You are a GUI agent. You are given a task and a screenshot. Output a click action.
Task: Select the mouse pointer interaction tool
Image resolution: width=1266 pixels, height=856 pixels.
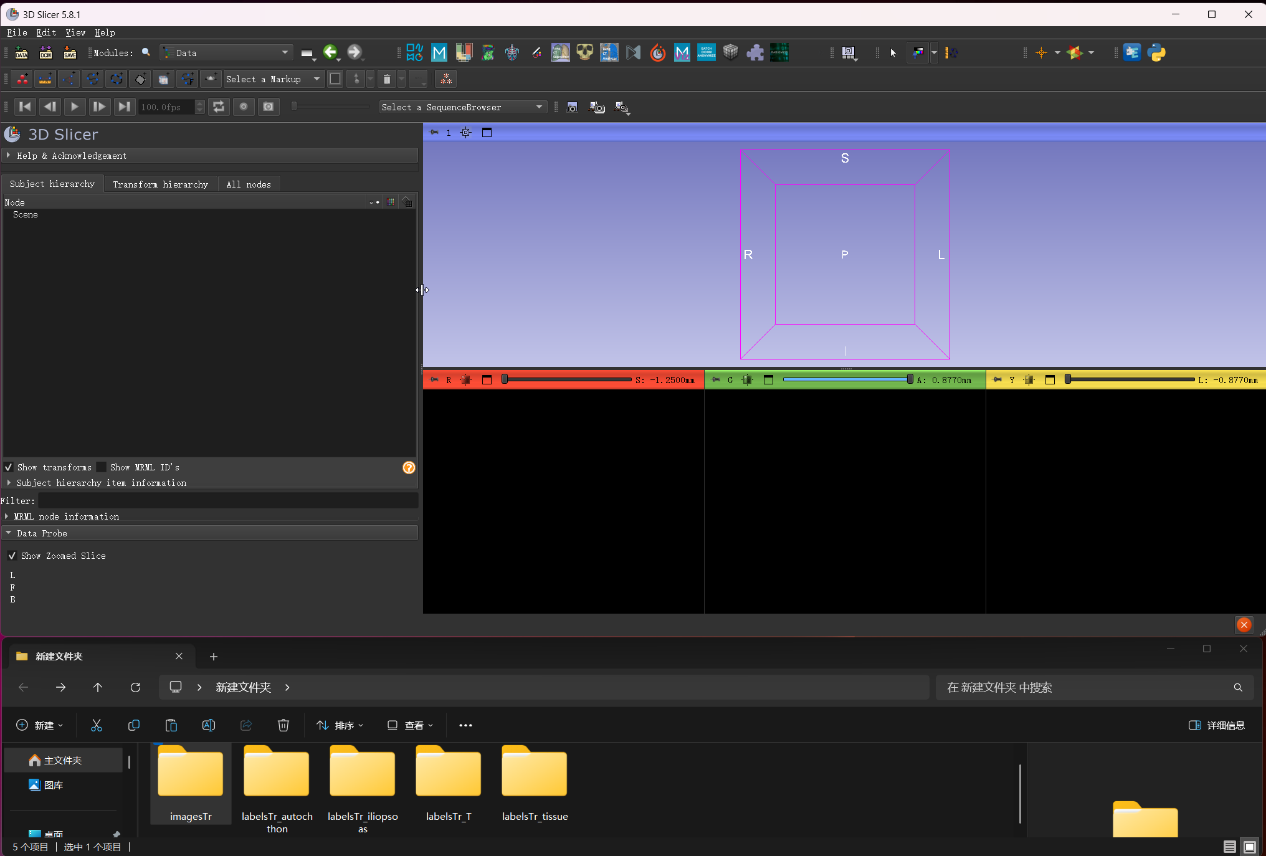click(893, 53)
